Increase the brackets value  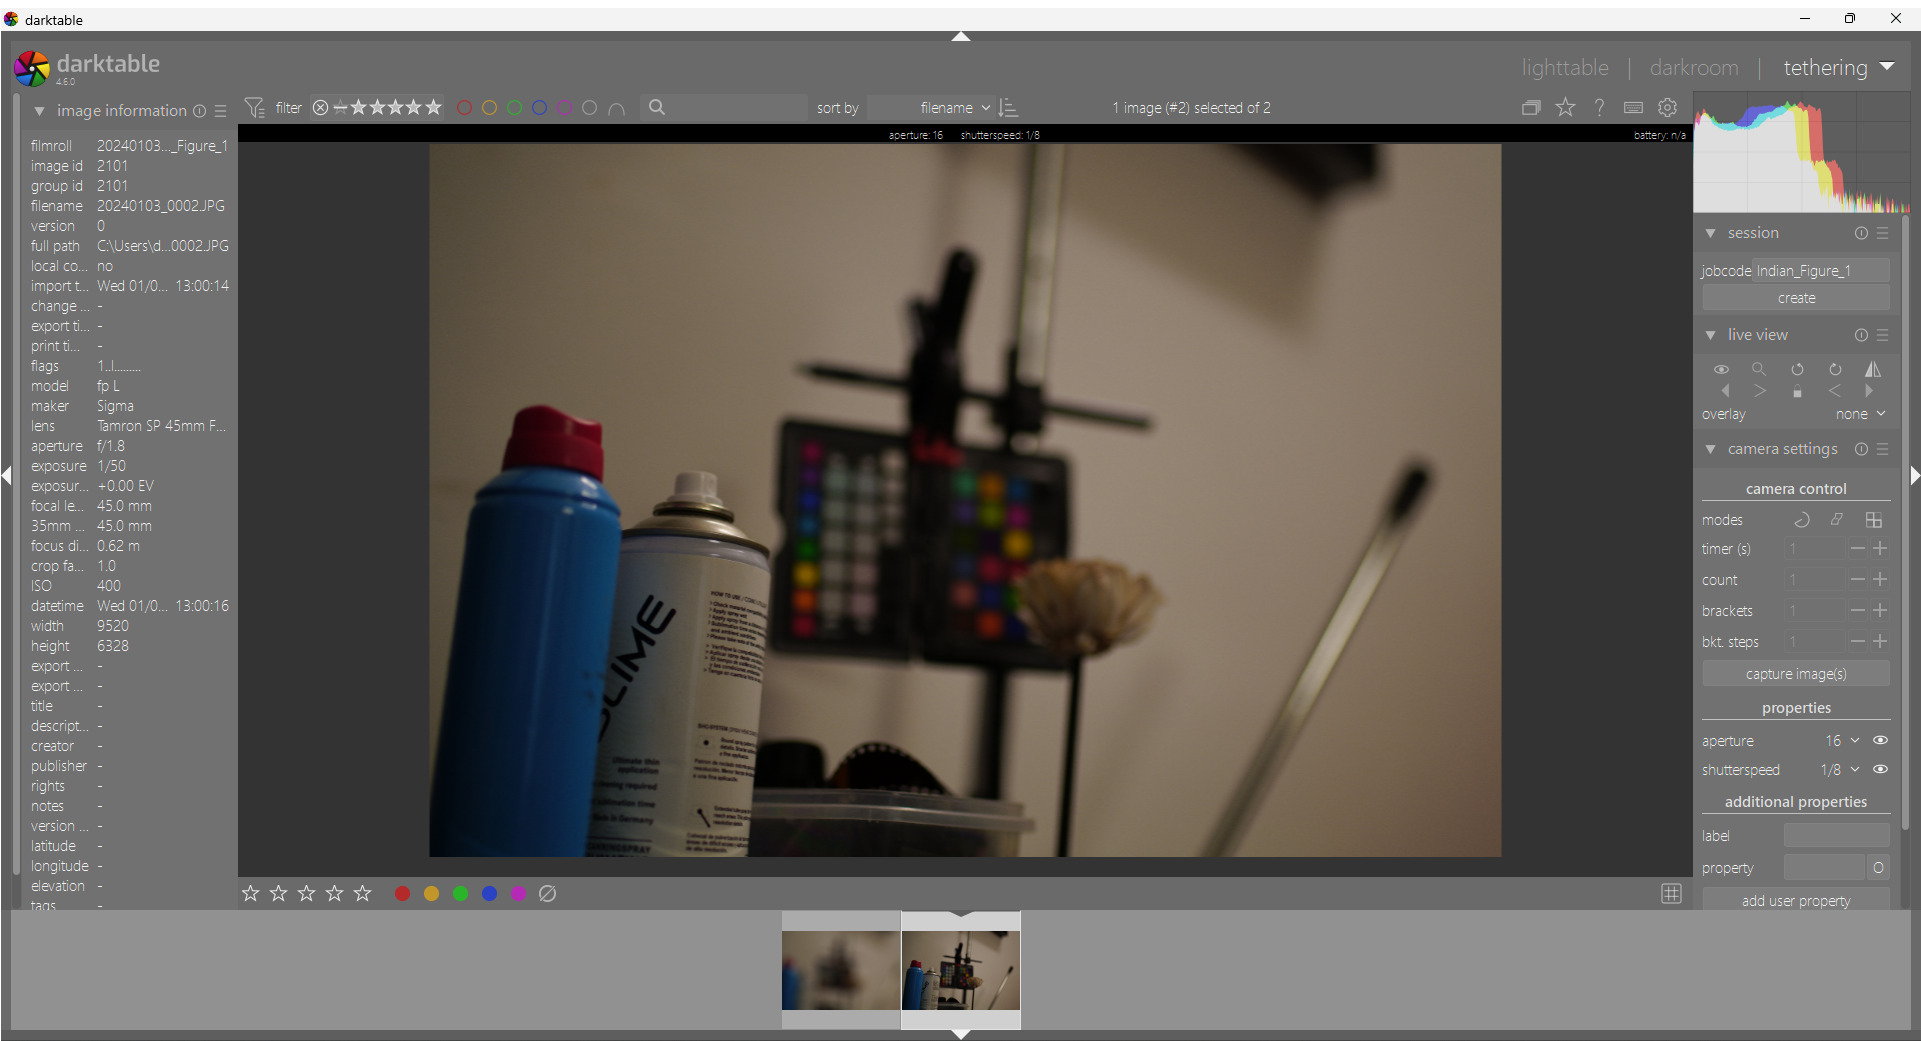coord(1881,611)
